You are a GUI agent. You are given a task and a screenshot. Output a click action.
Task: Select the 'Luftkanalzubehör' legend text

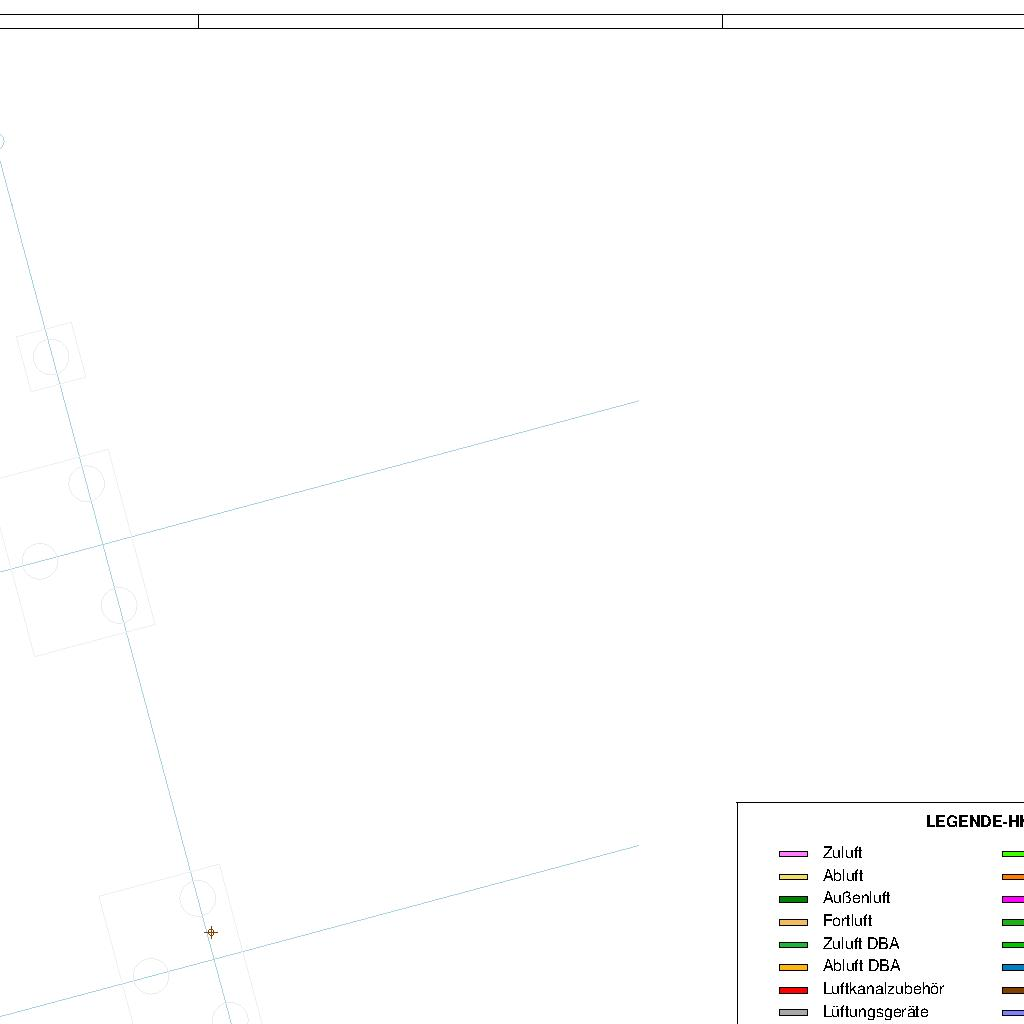(883, 989)
